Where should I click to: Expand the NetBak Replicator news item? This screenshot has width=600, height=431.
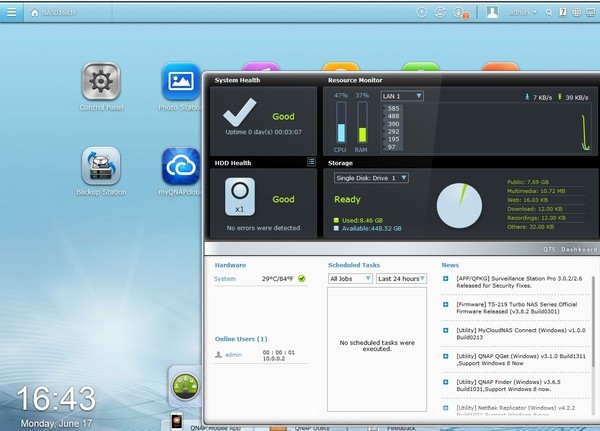(x=445, y=408)
